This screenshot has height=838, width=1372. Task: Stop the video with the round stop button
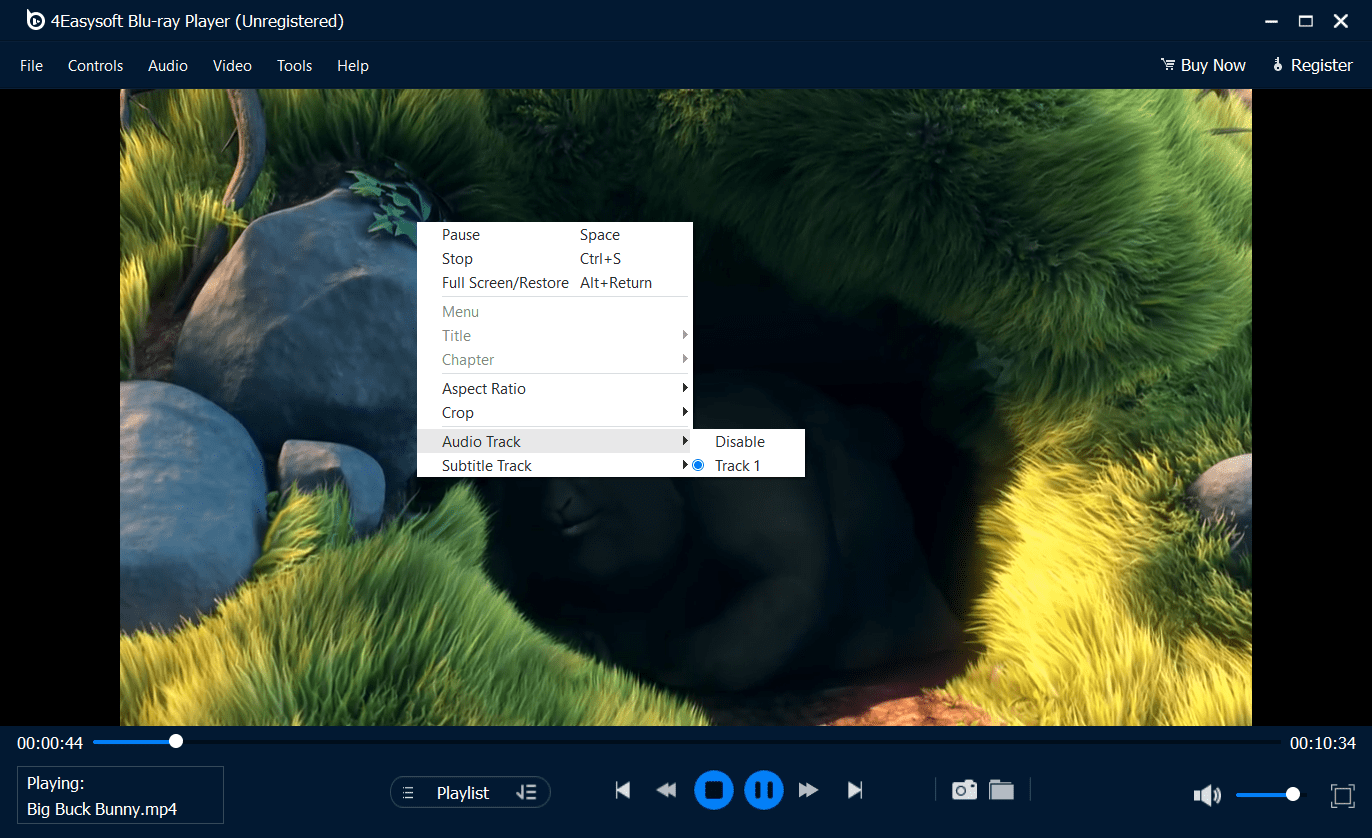(x=714, y=790)
